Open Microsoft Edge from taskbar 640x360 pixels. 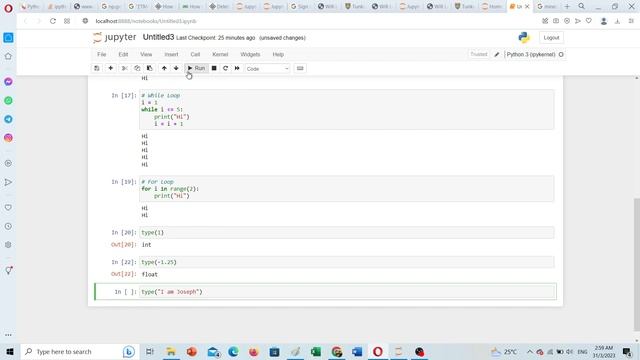tap(233, 351)
